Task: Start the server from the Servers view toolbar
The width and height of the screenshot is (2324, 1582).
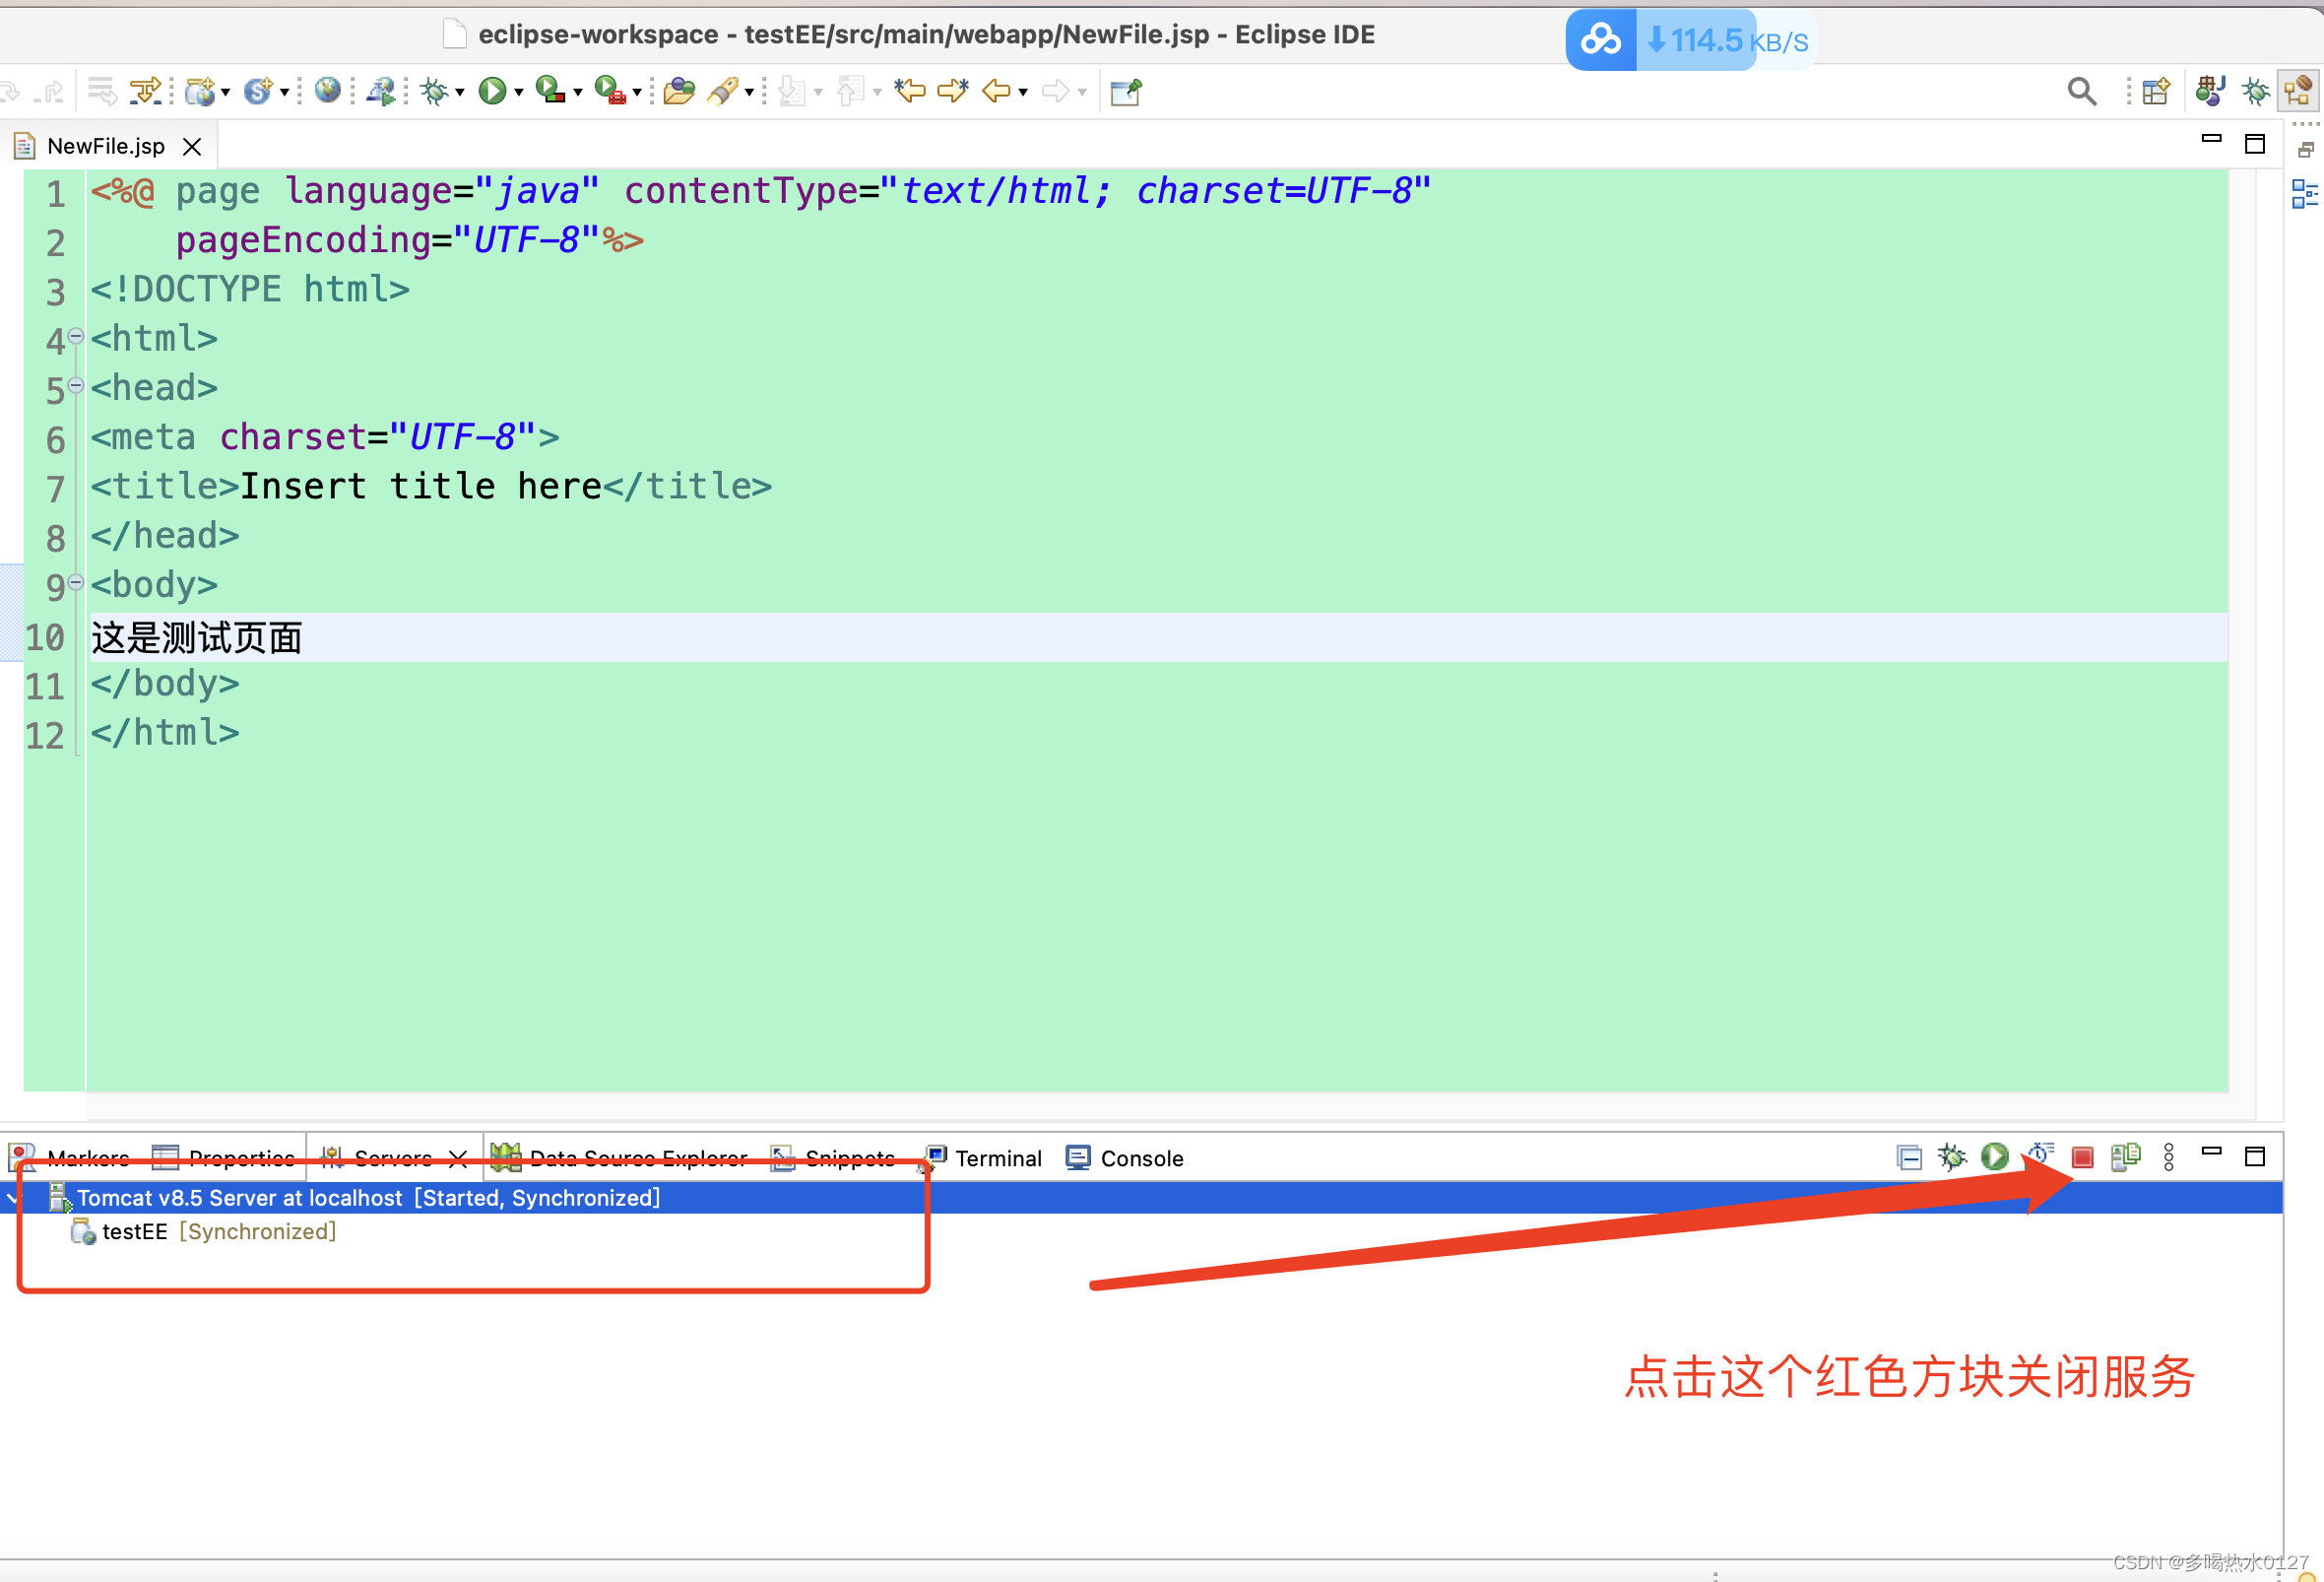Action: pos(1994,1157)
